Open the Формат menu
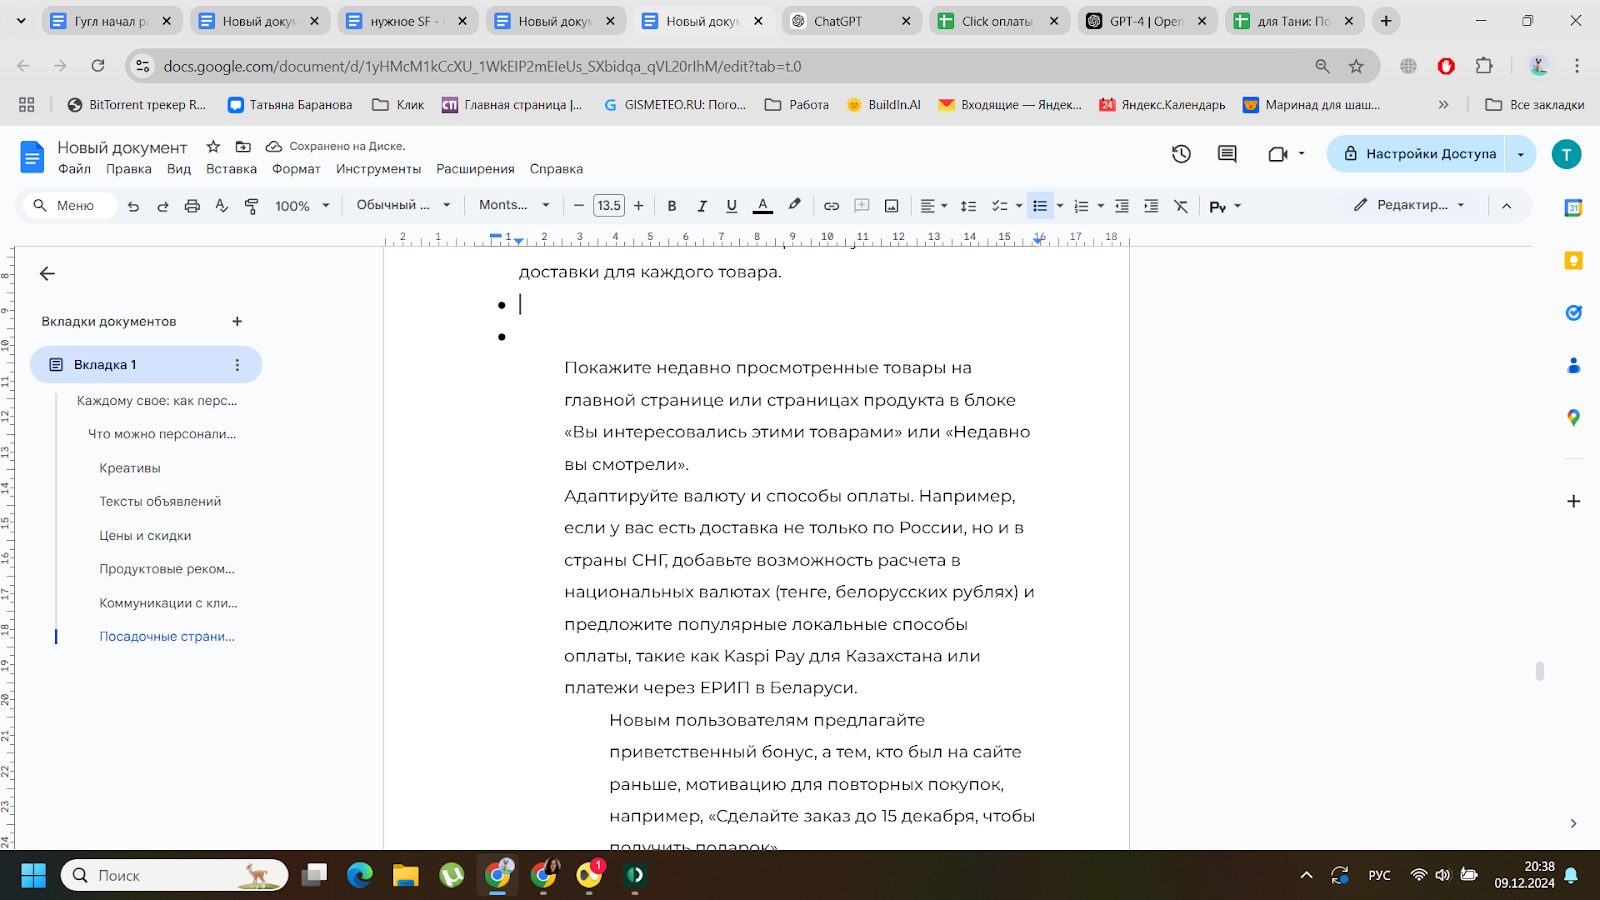Viewport: 1600px width, 900px height. pyautogui.click(x=296, y=169)
